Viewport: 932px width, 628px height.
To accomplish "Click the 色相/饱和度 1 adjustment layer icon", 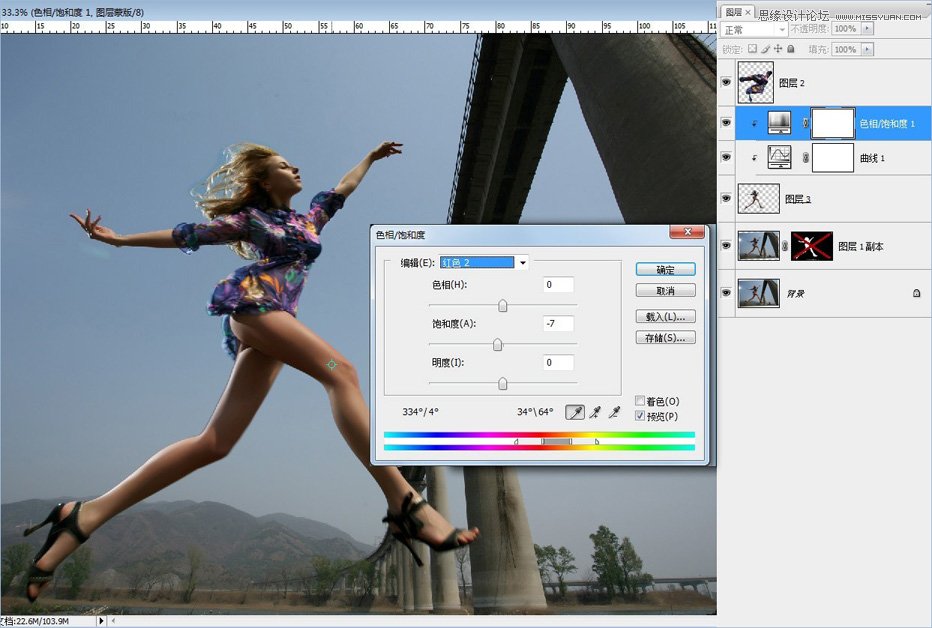I will click(x=779, y=122).
